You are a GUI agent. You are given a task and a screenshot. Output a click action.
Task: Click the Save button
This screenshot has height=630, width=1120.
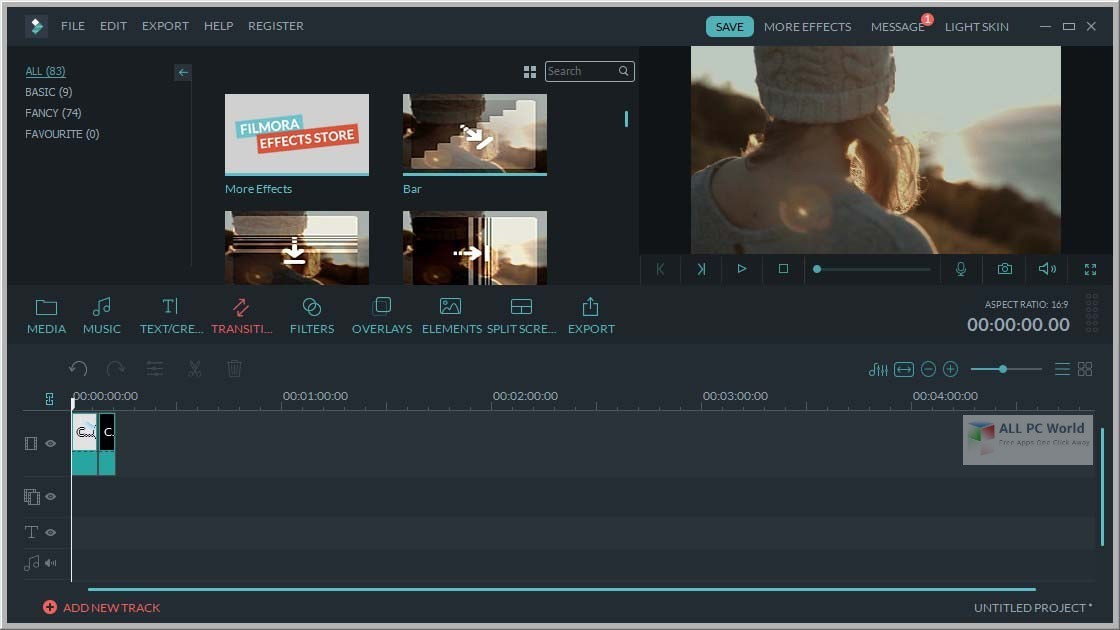click(x=729, y=26)
